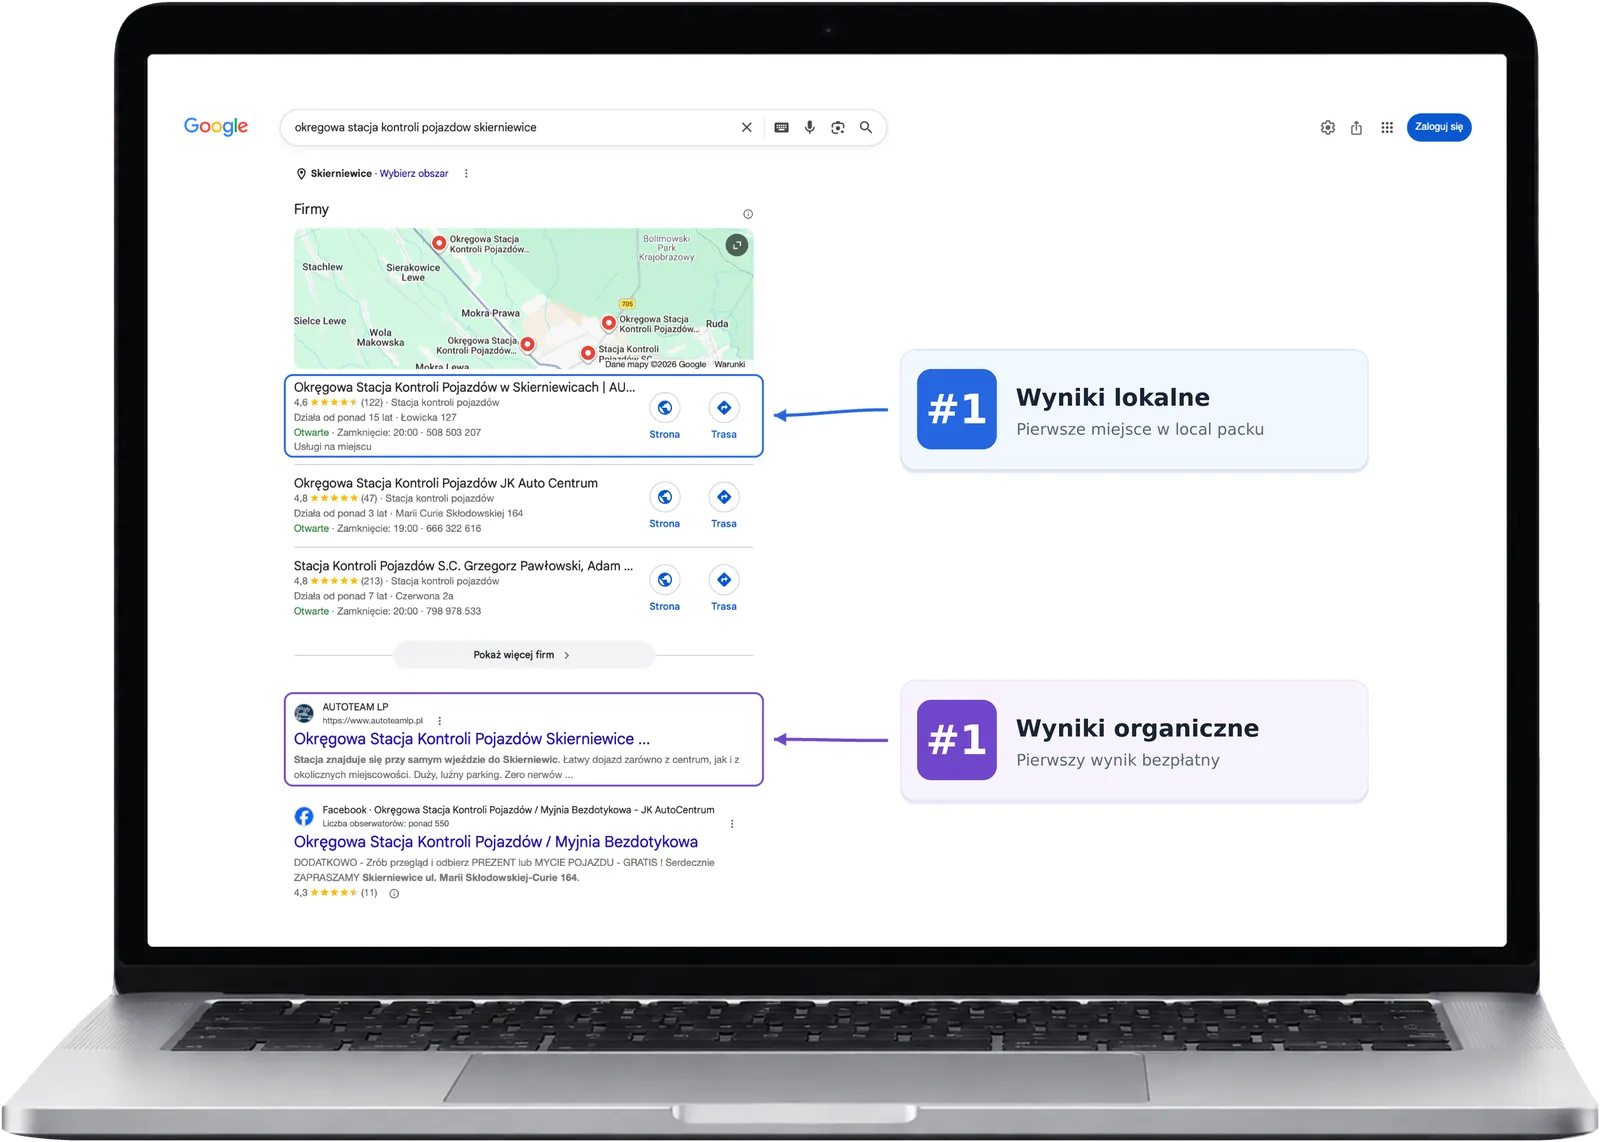Click the Wybierz obszar link

(x=414, y=174)
